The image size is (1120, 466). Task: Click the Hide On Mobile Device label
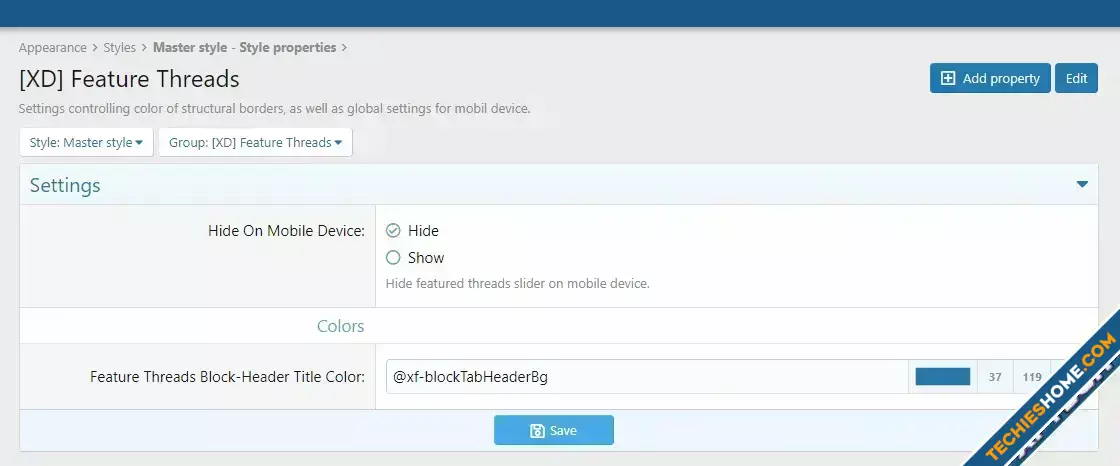coord(286,231)
